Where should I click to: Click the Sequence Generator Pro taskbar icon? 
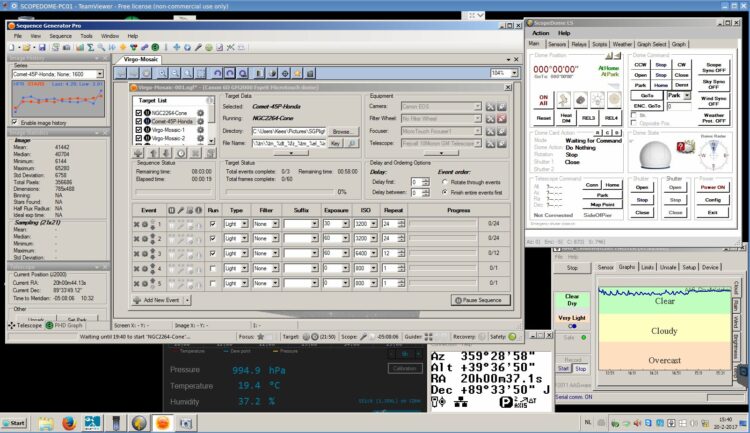pos(163,423)
